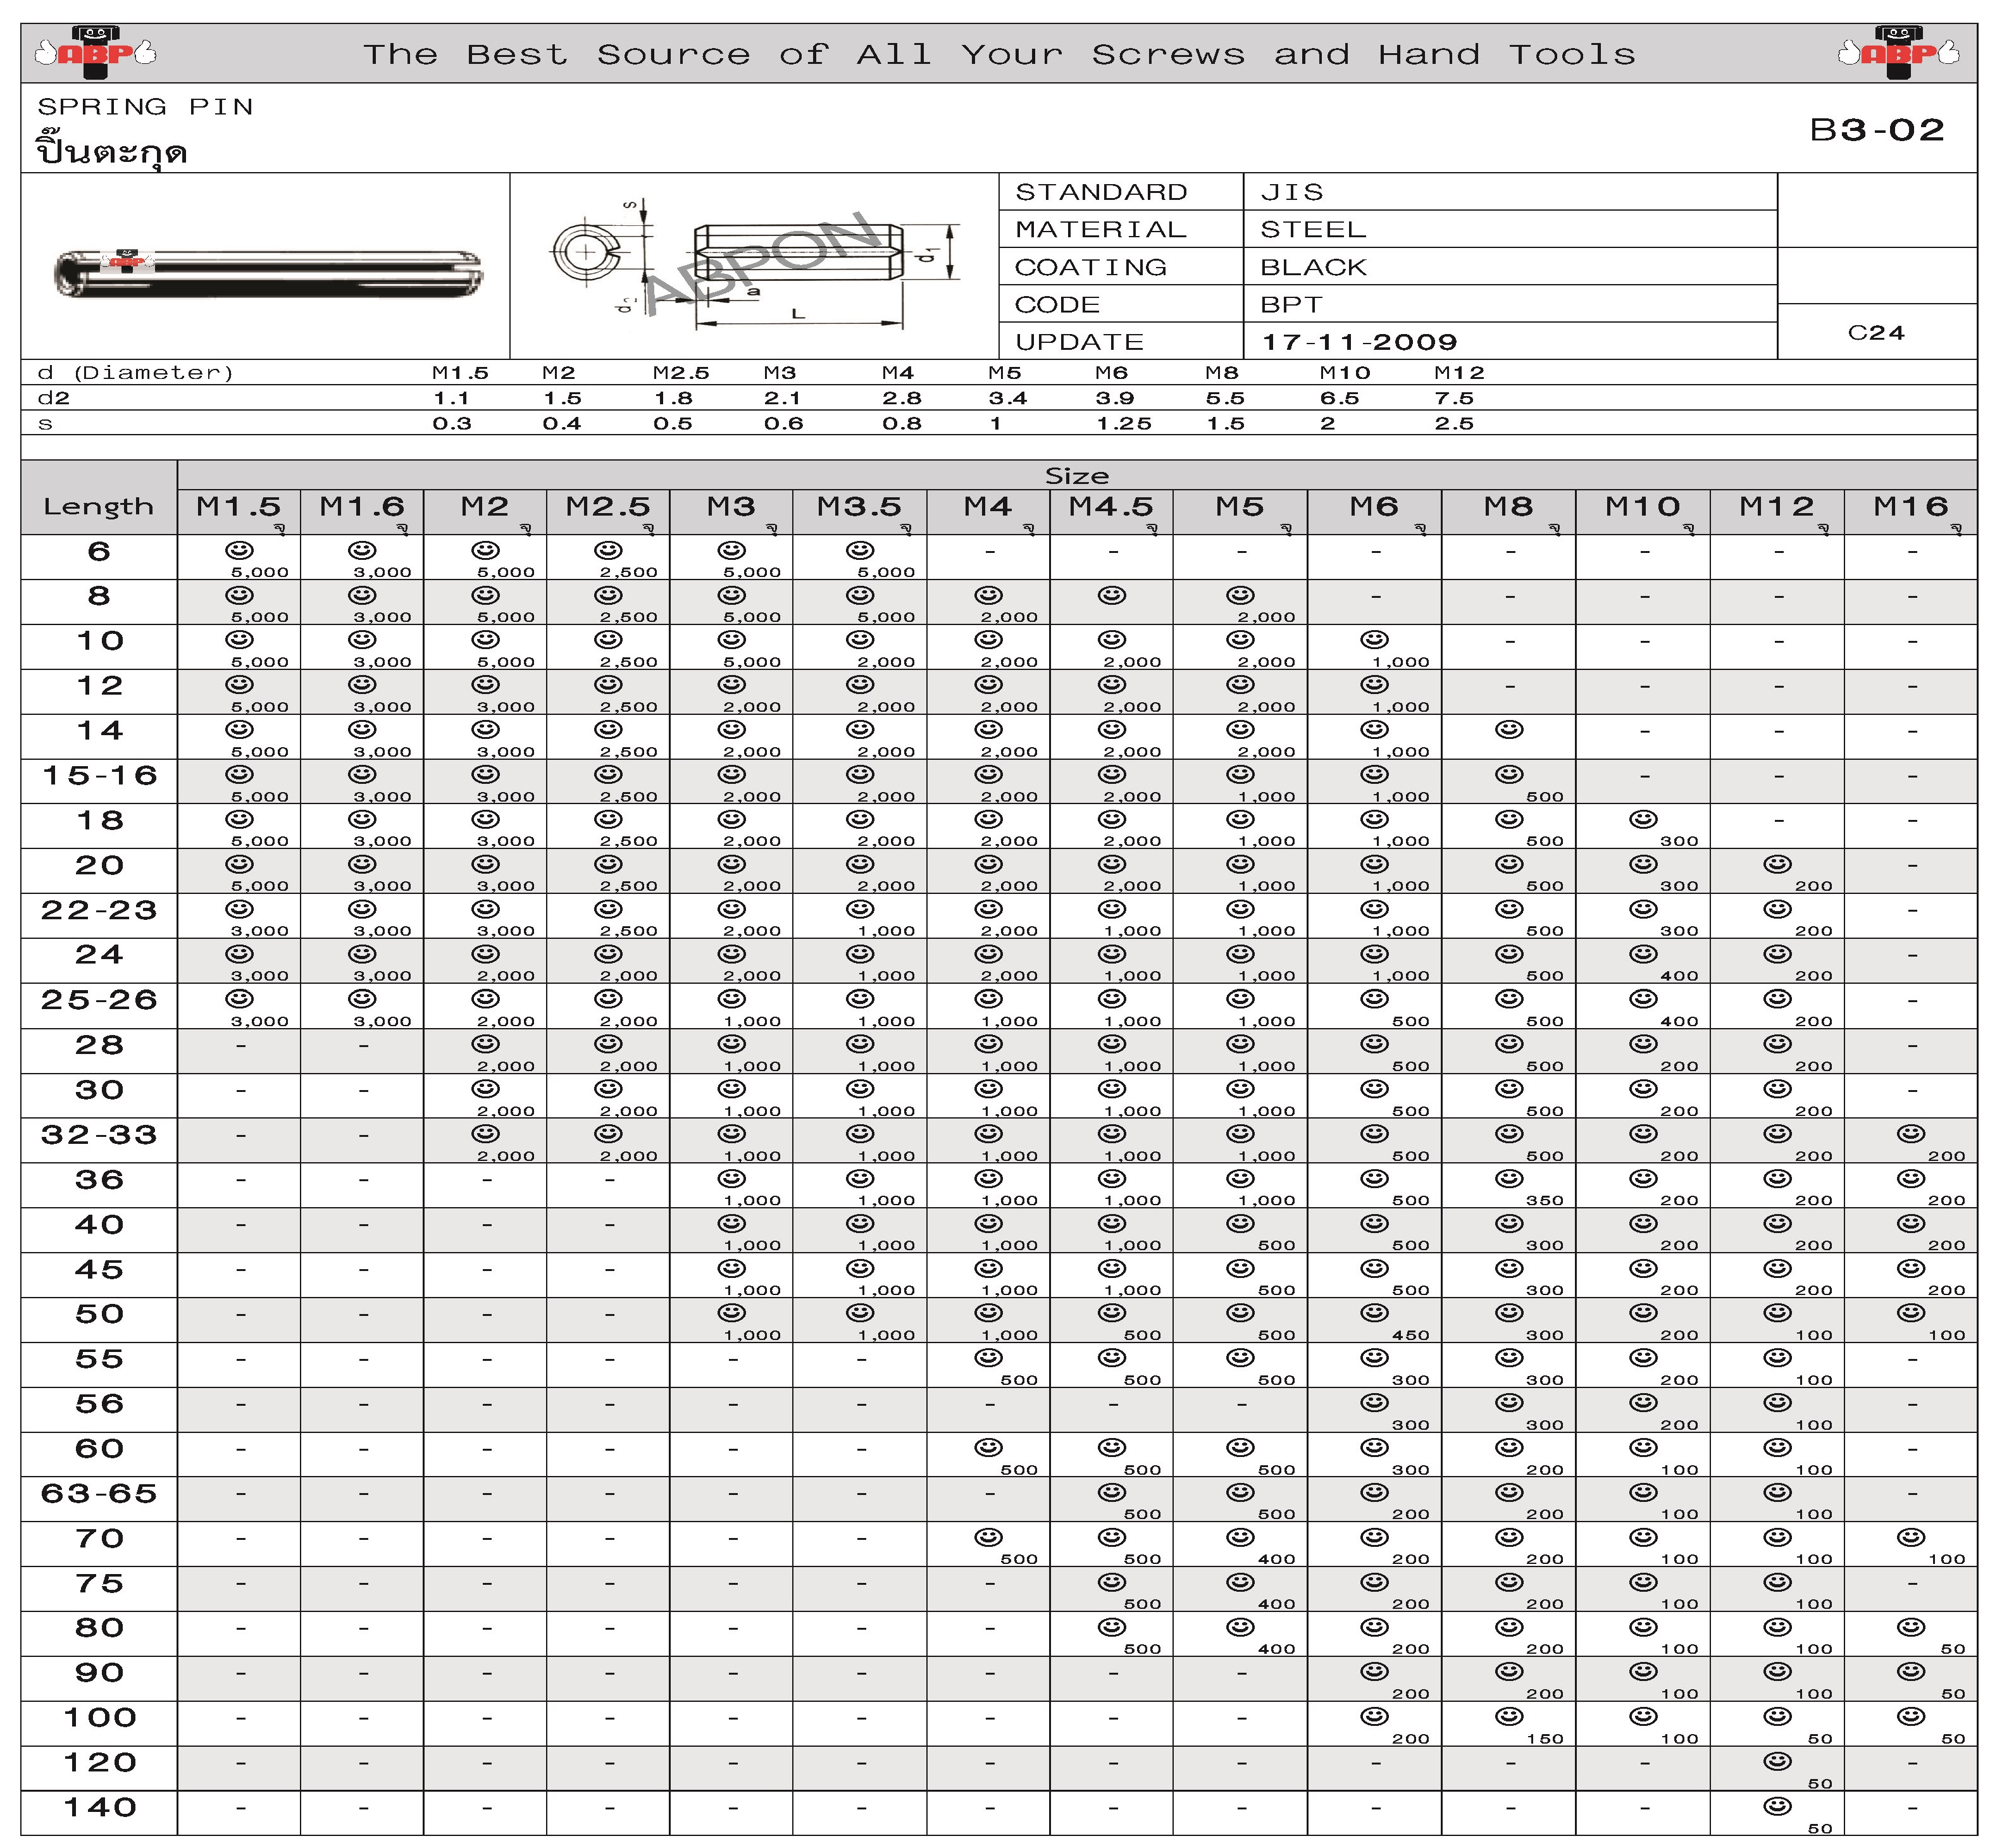Click the 63-65 length row label
Viewport: 1990px width, 1848px height.
(x=99, y=1493)
